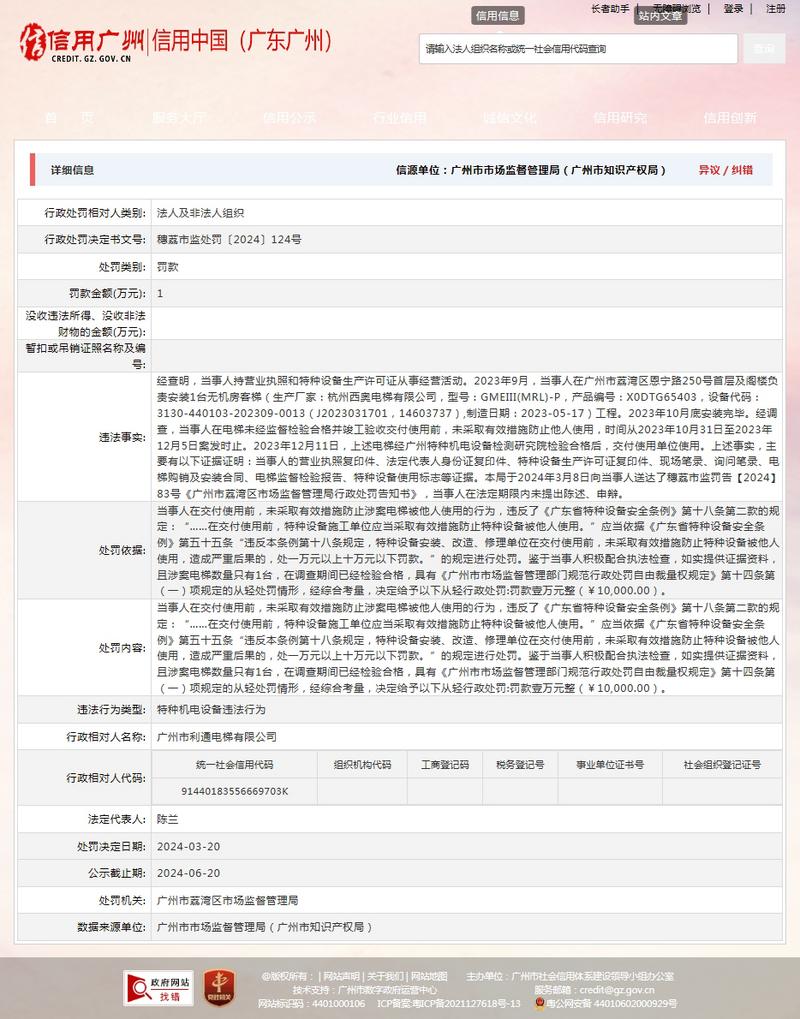
Task: Click the 登录 login link
Action: 733,8
